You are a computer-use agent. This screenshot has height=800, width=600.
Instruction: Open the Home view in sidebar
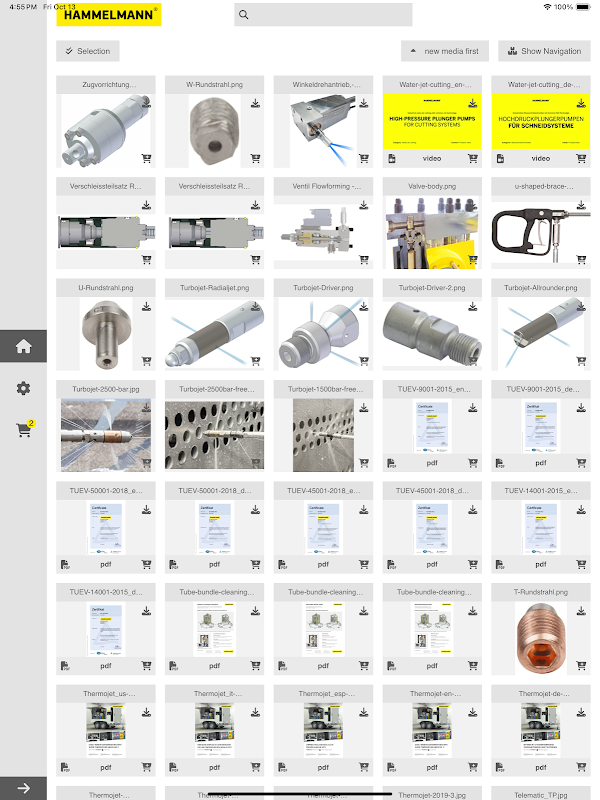(23, 346)
